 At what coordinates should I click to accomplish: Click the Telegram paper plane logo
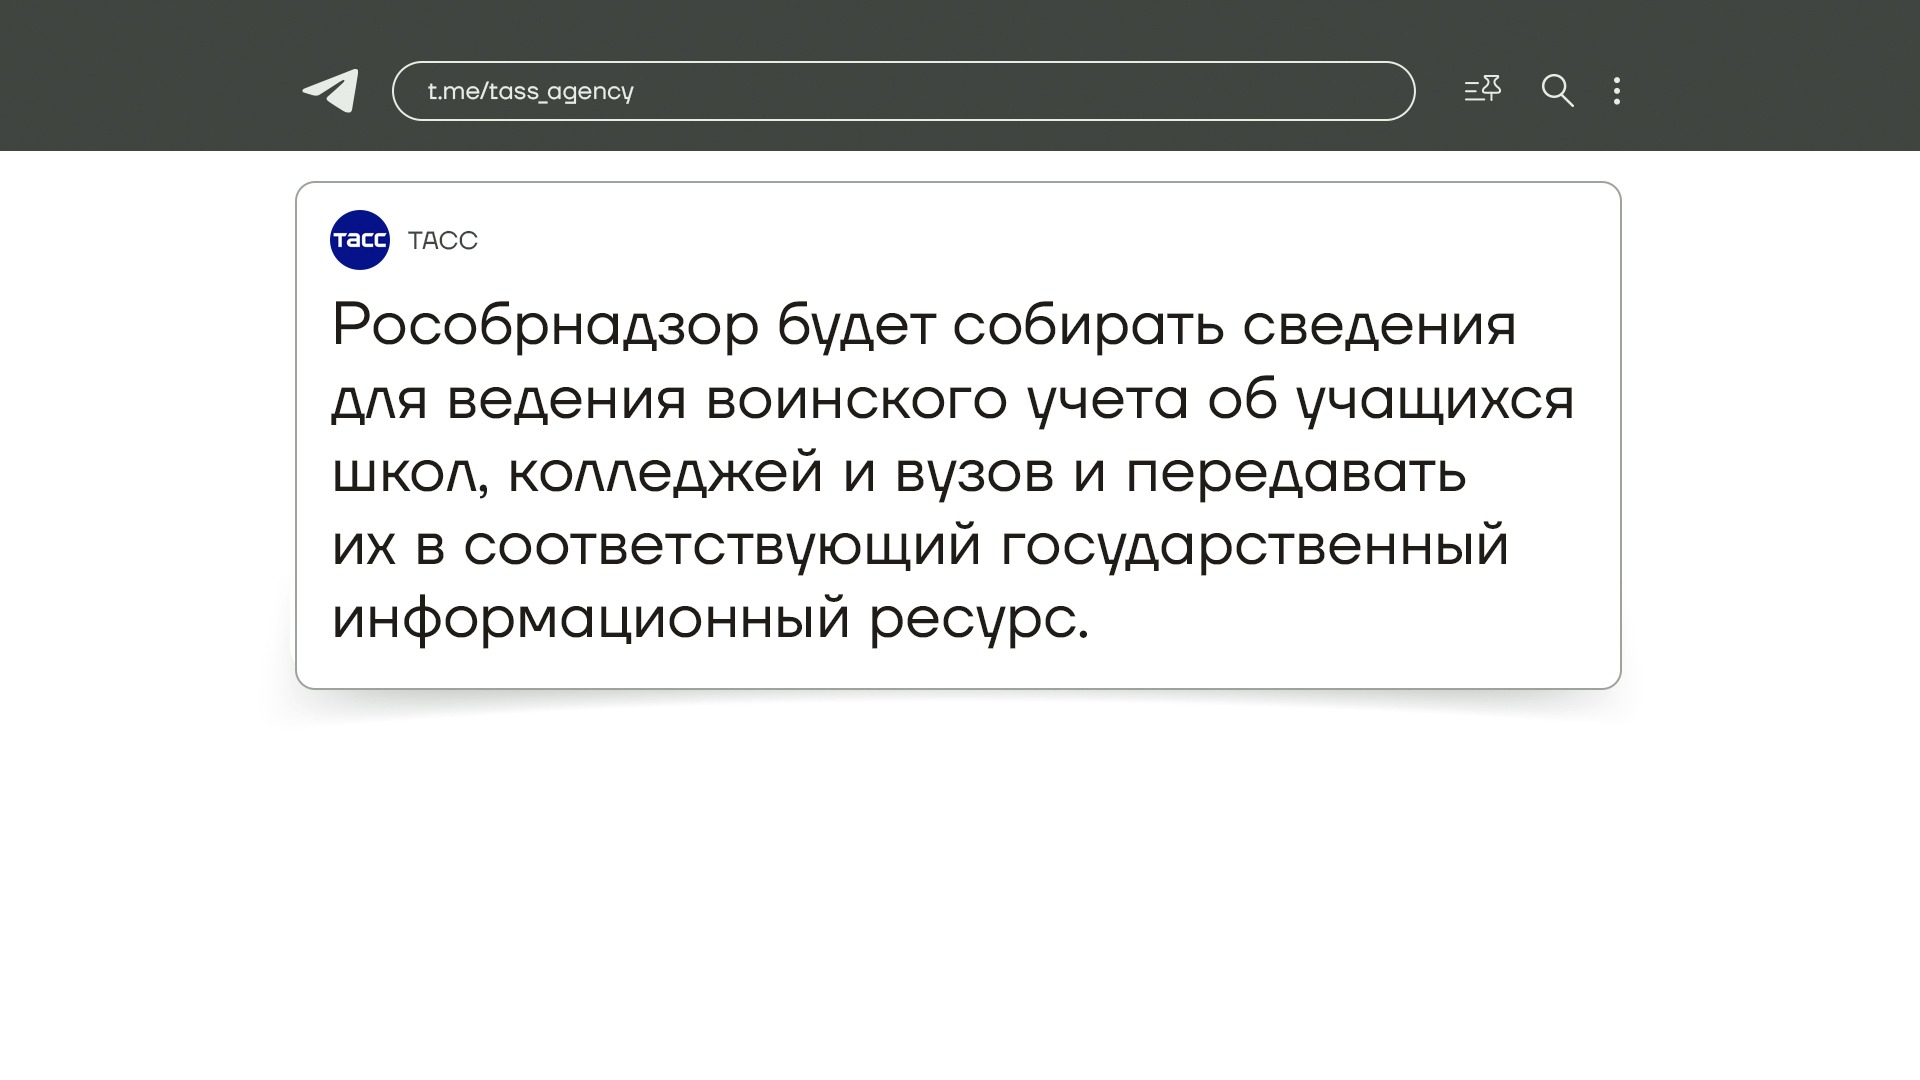coord(331,91)
